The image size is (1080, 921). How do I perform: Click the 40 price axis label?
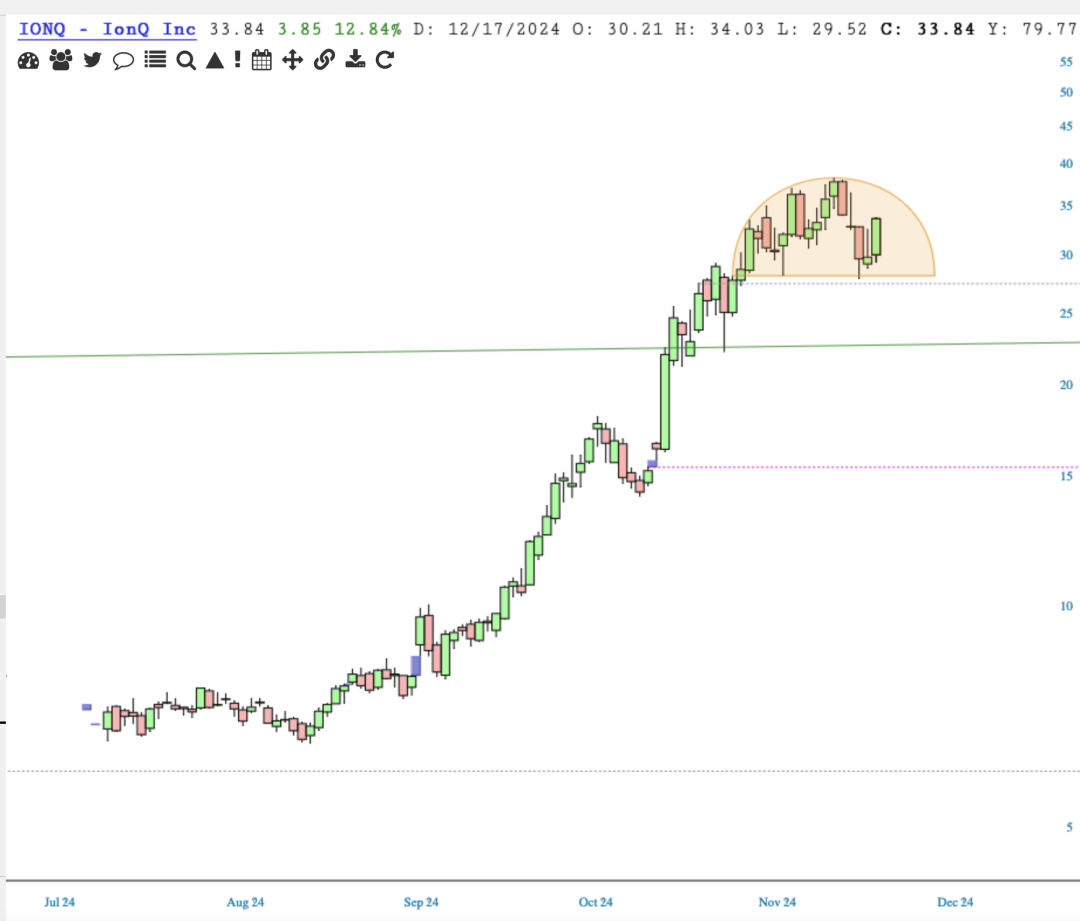pyautogui.click(x=1066, y=163)
